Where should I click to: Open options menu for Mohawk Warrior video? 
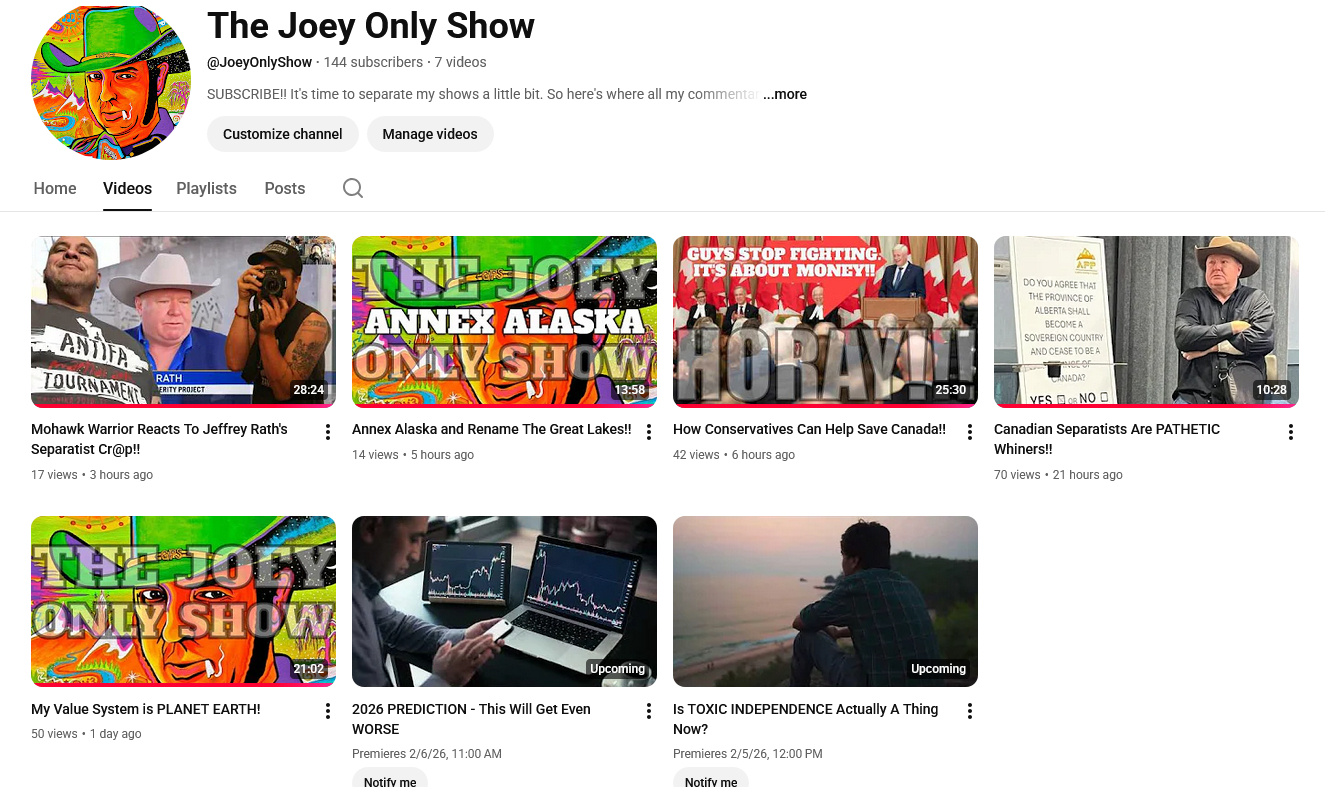(327, 432)
